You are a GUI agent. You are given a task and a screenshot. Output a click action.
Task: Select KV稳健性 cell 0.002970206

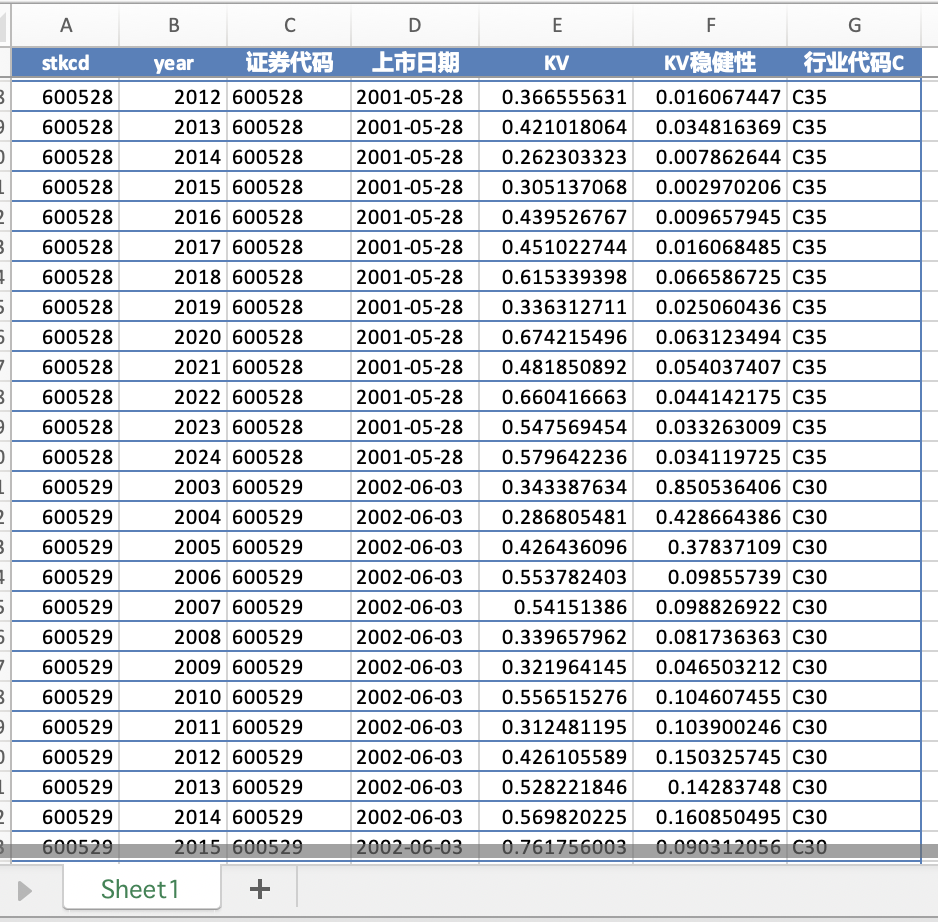click(711, 186)
